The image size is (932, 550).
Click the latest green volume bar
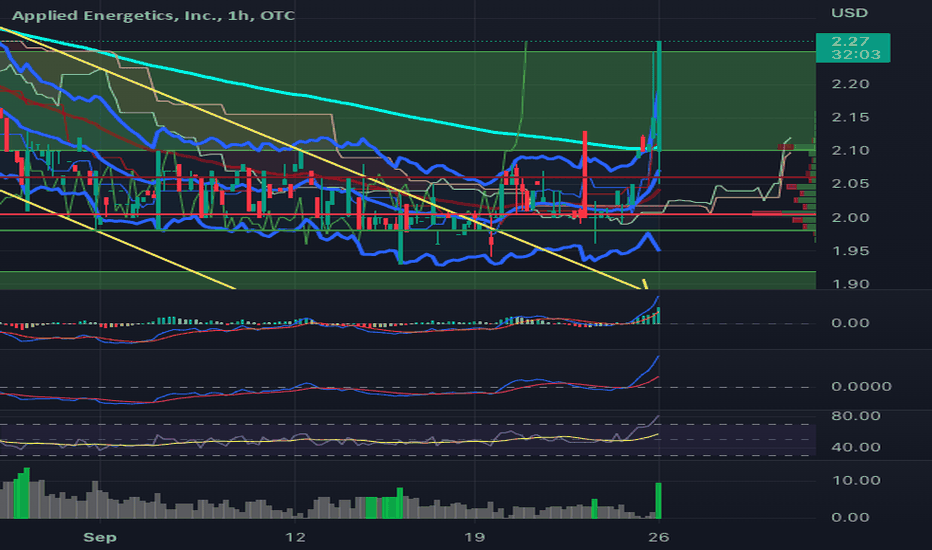[658, 501]
